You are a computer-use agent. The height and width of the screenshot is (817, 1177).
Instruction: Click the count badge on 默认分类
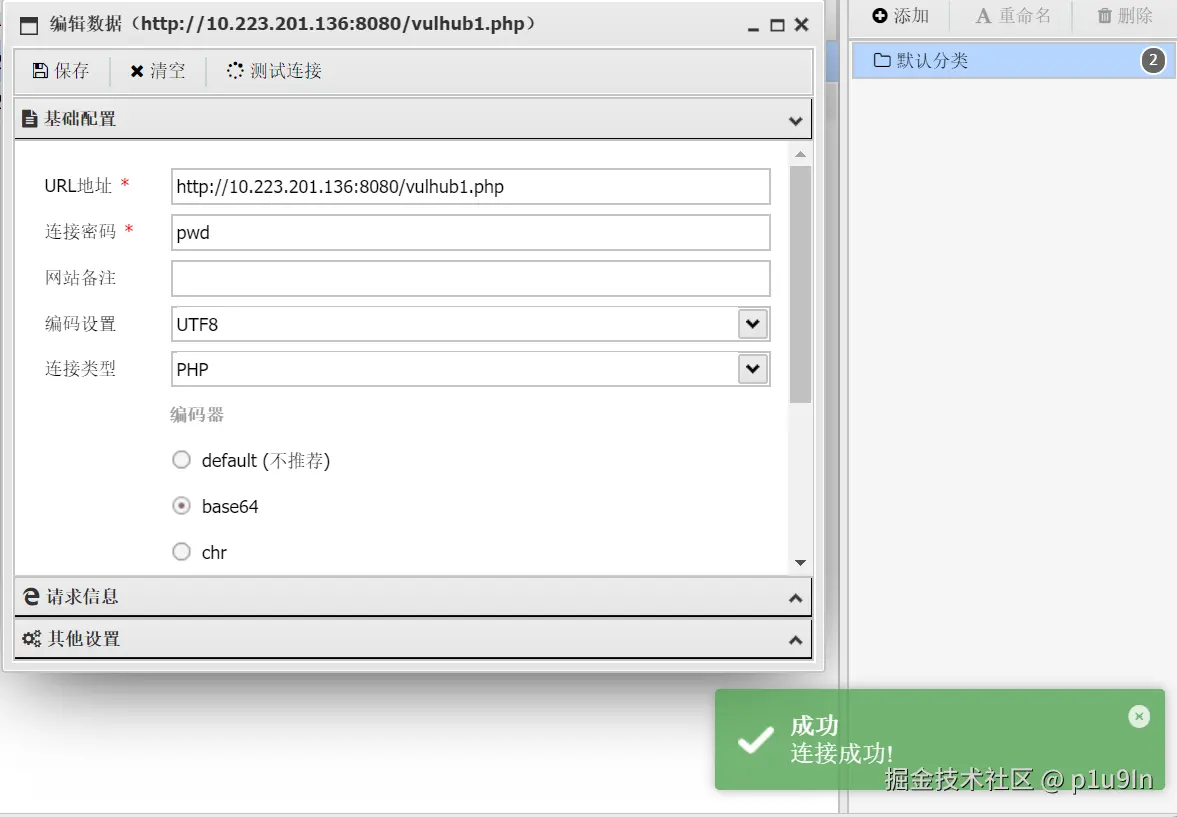pyautogui.click(x=1154, y=60)
